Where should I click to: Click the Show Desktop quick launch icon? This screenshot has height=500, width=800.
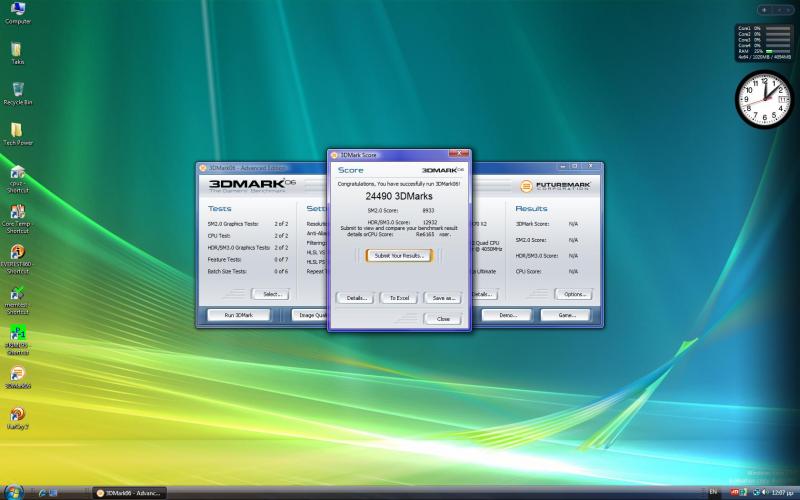tap(53, 493)
